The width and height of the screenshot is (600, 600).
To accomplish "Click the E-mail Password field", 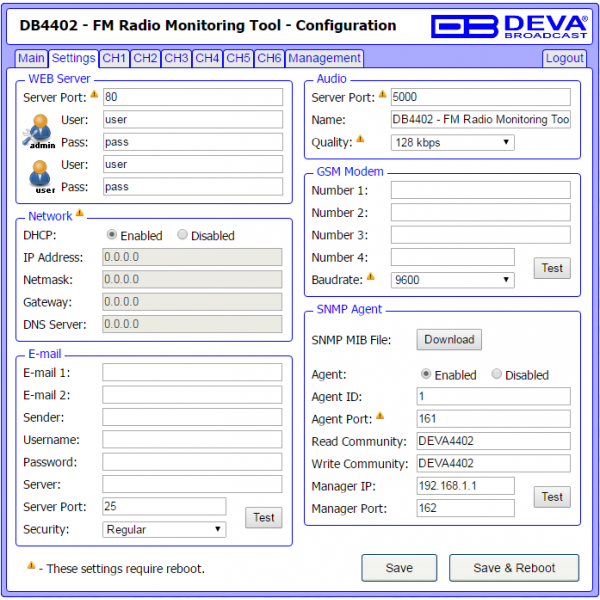I will click(192, 462).
